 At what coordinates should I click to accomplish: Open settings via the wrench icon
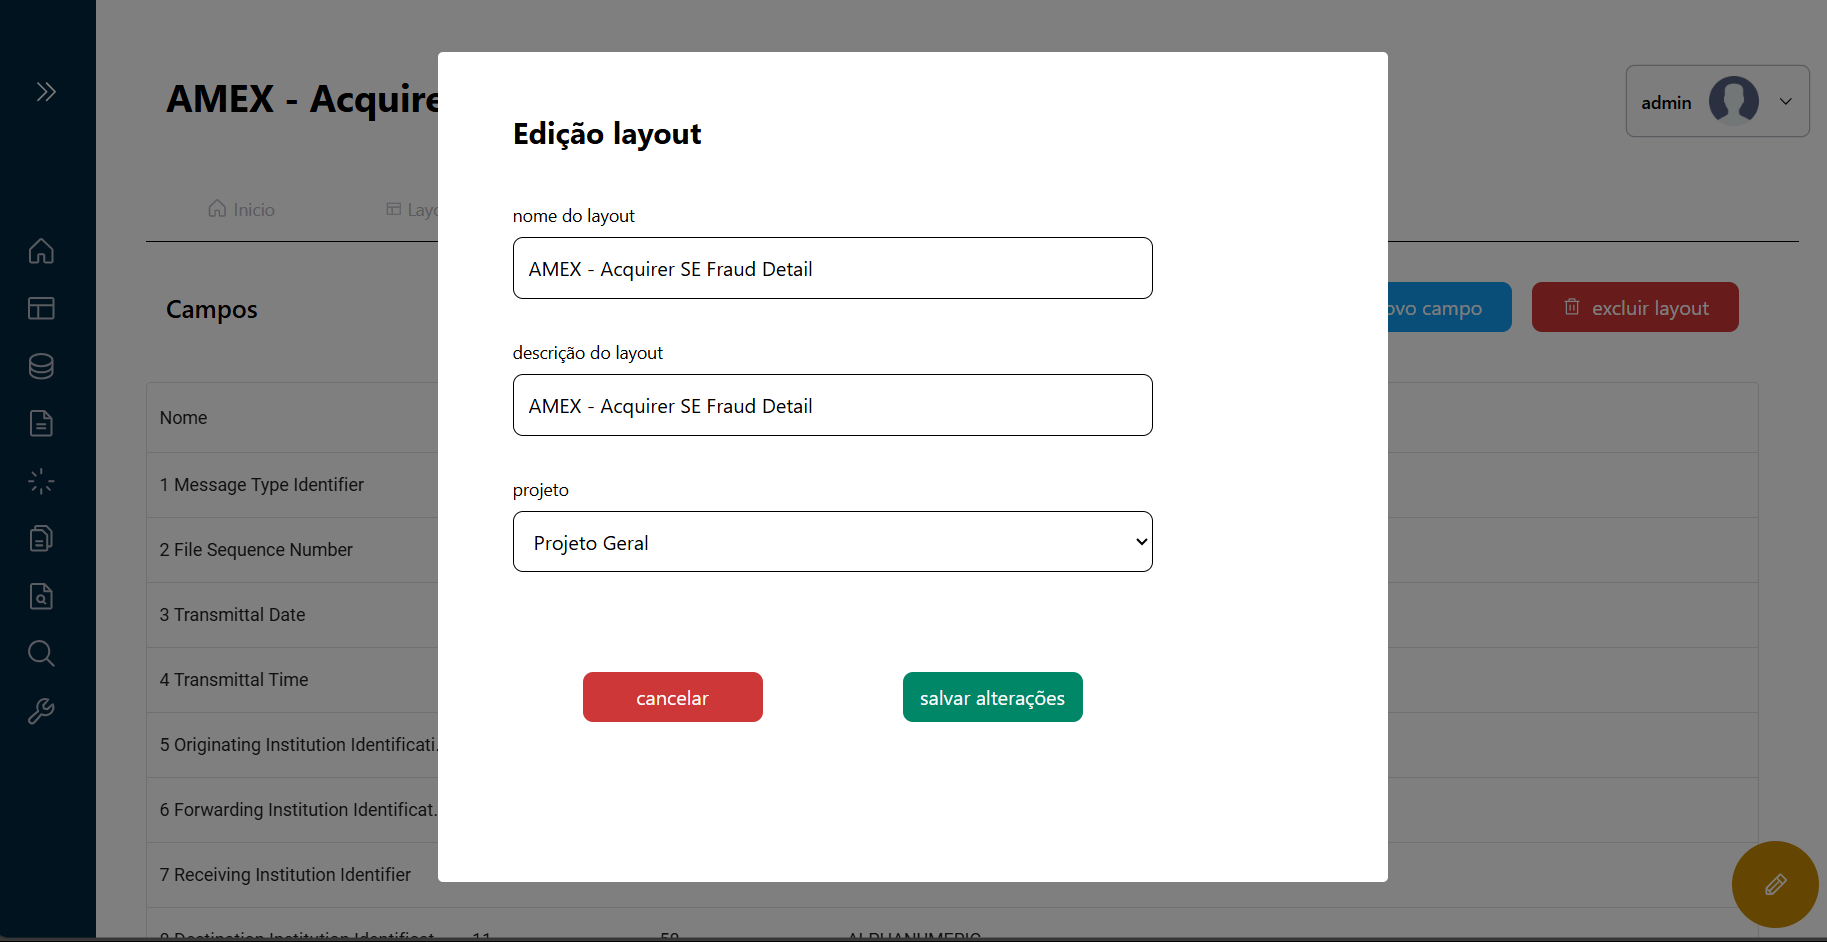(41, 711)
